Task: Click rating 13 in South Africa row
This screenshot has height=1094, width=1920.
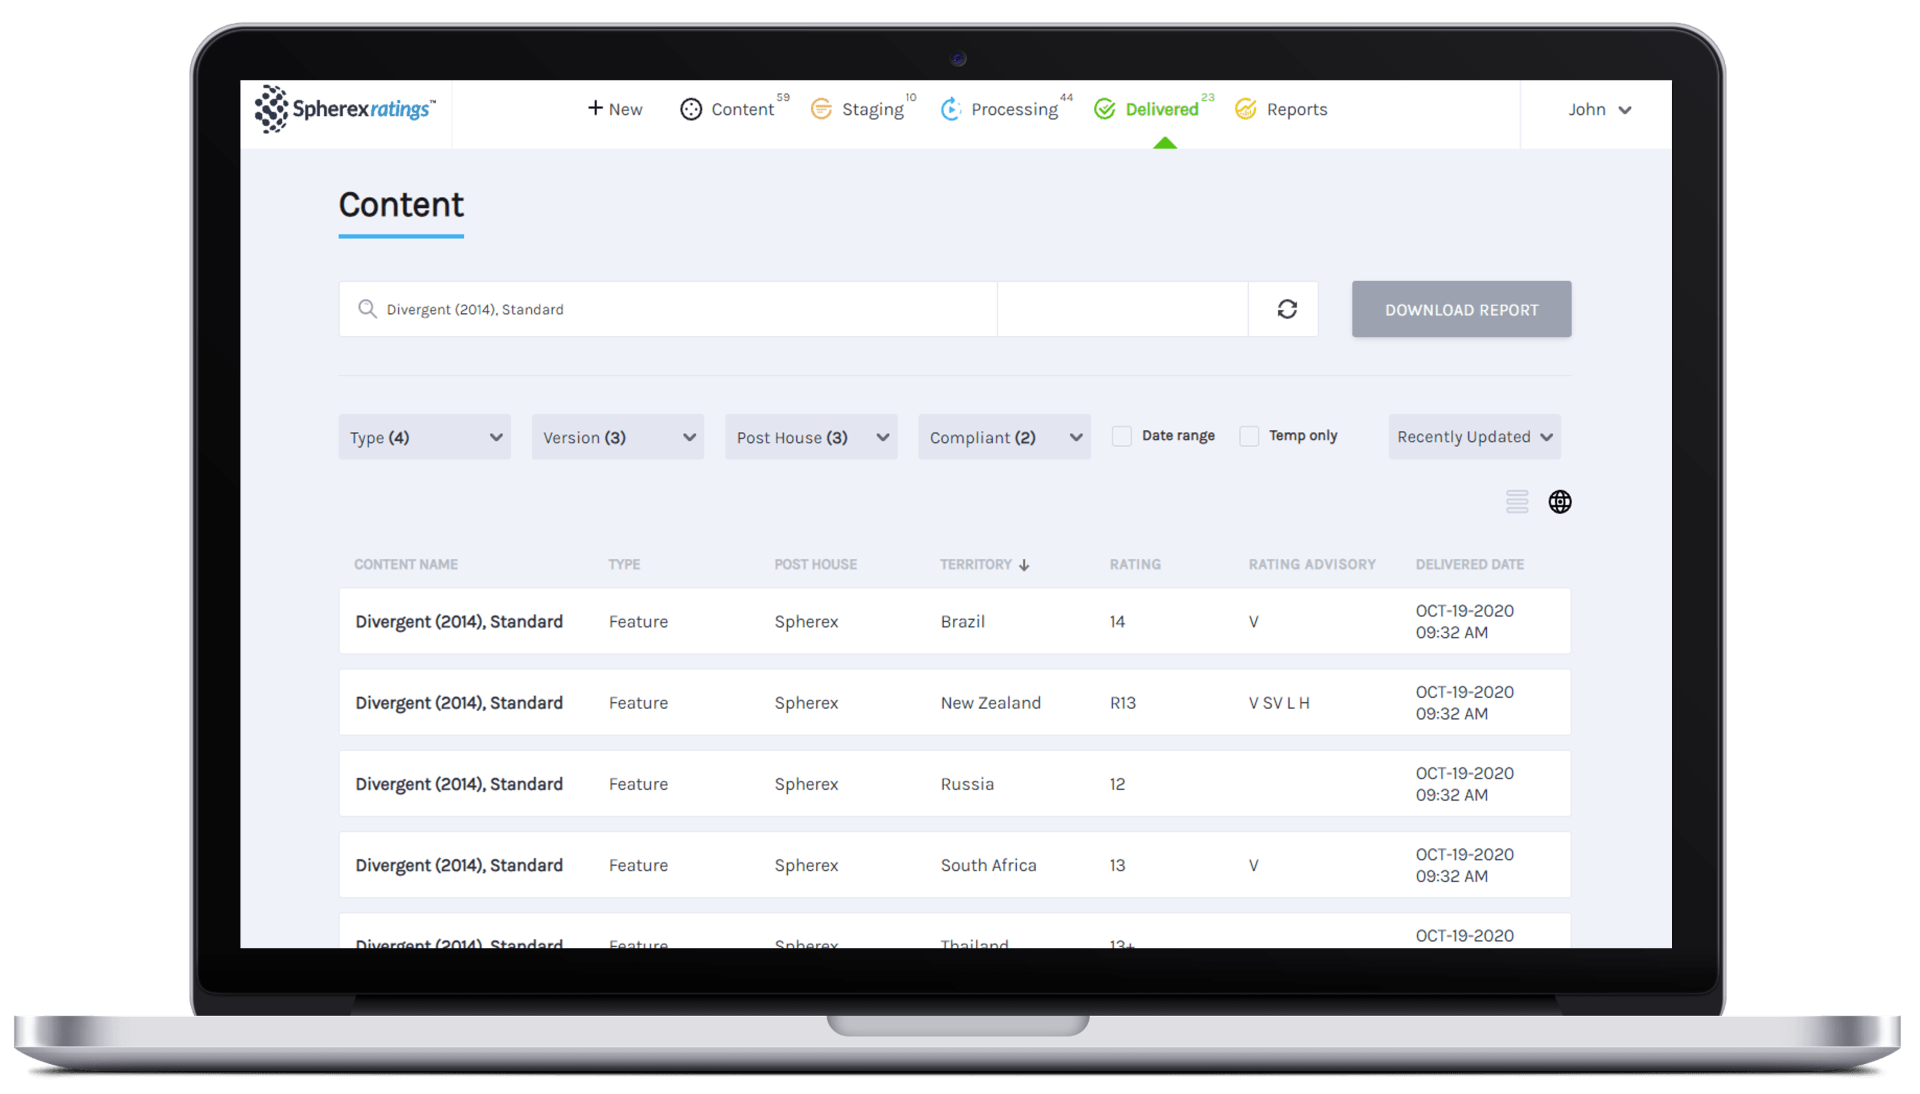Action: (1117, 865)
